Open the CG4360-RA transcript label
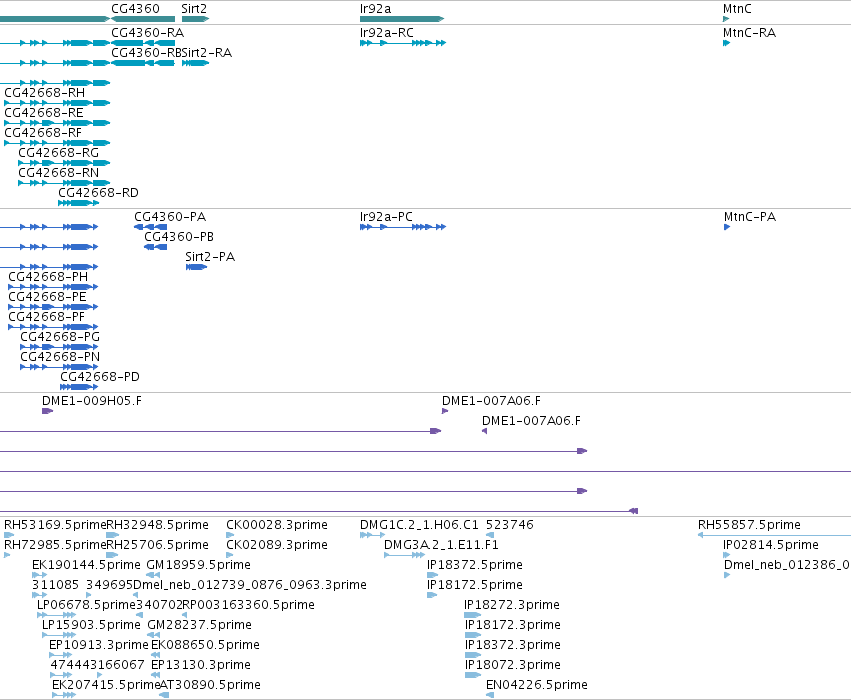The height and width of the screenshot is (700, 851). point(148,33)
